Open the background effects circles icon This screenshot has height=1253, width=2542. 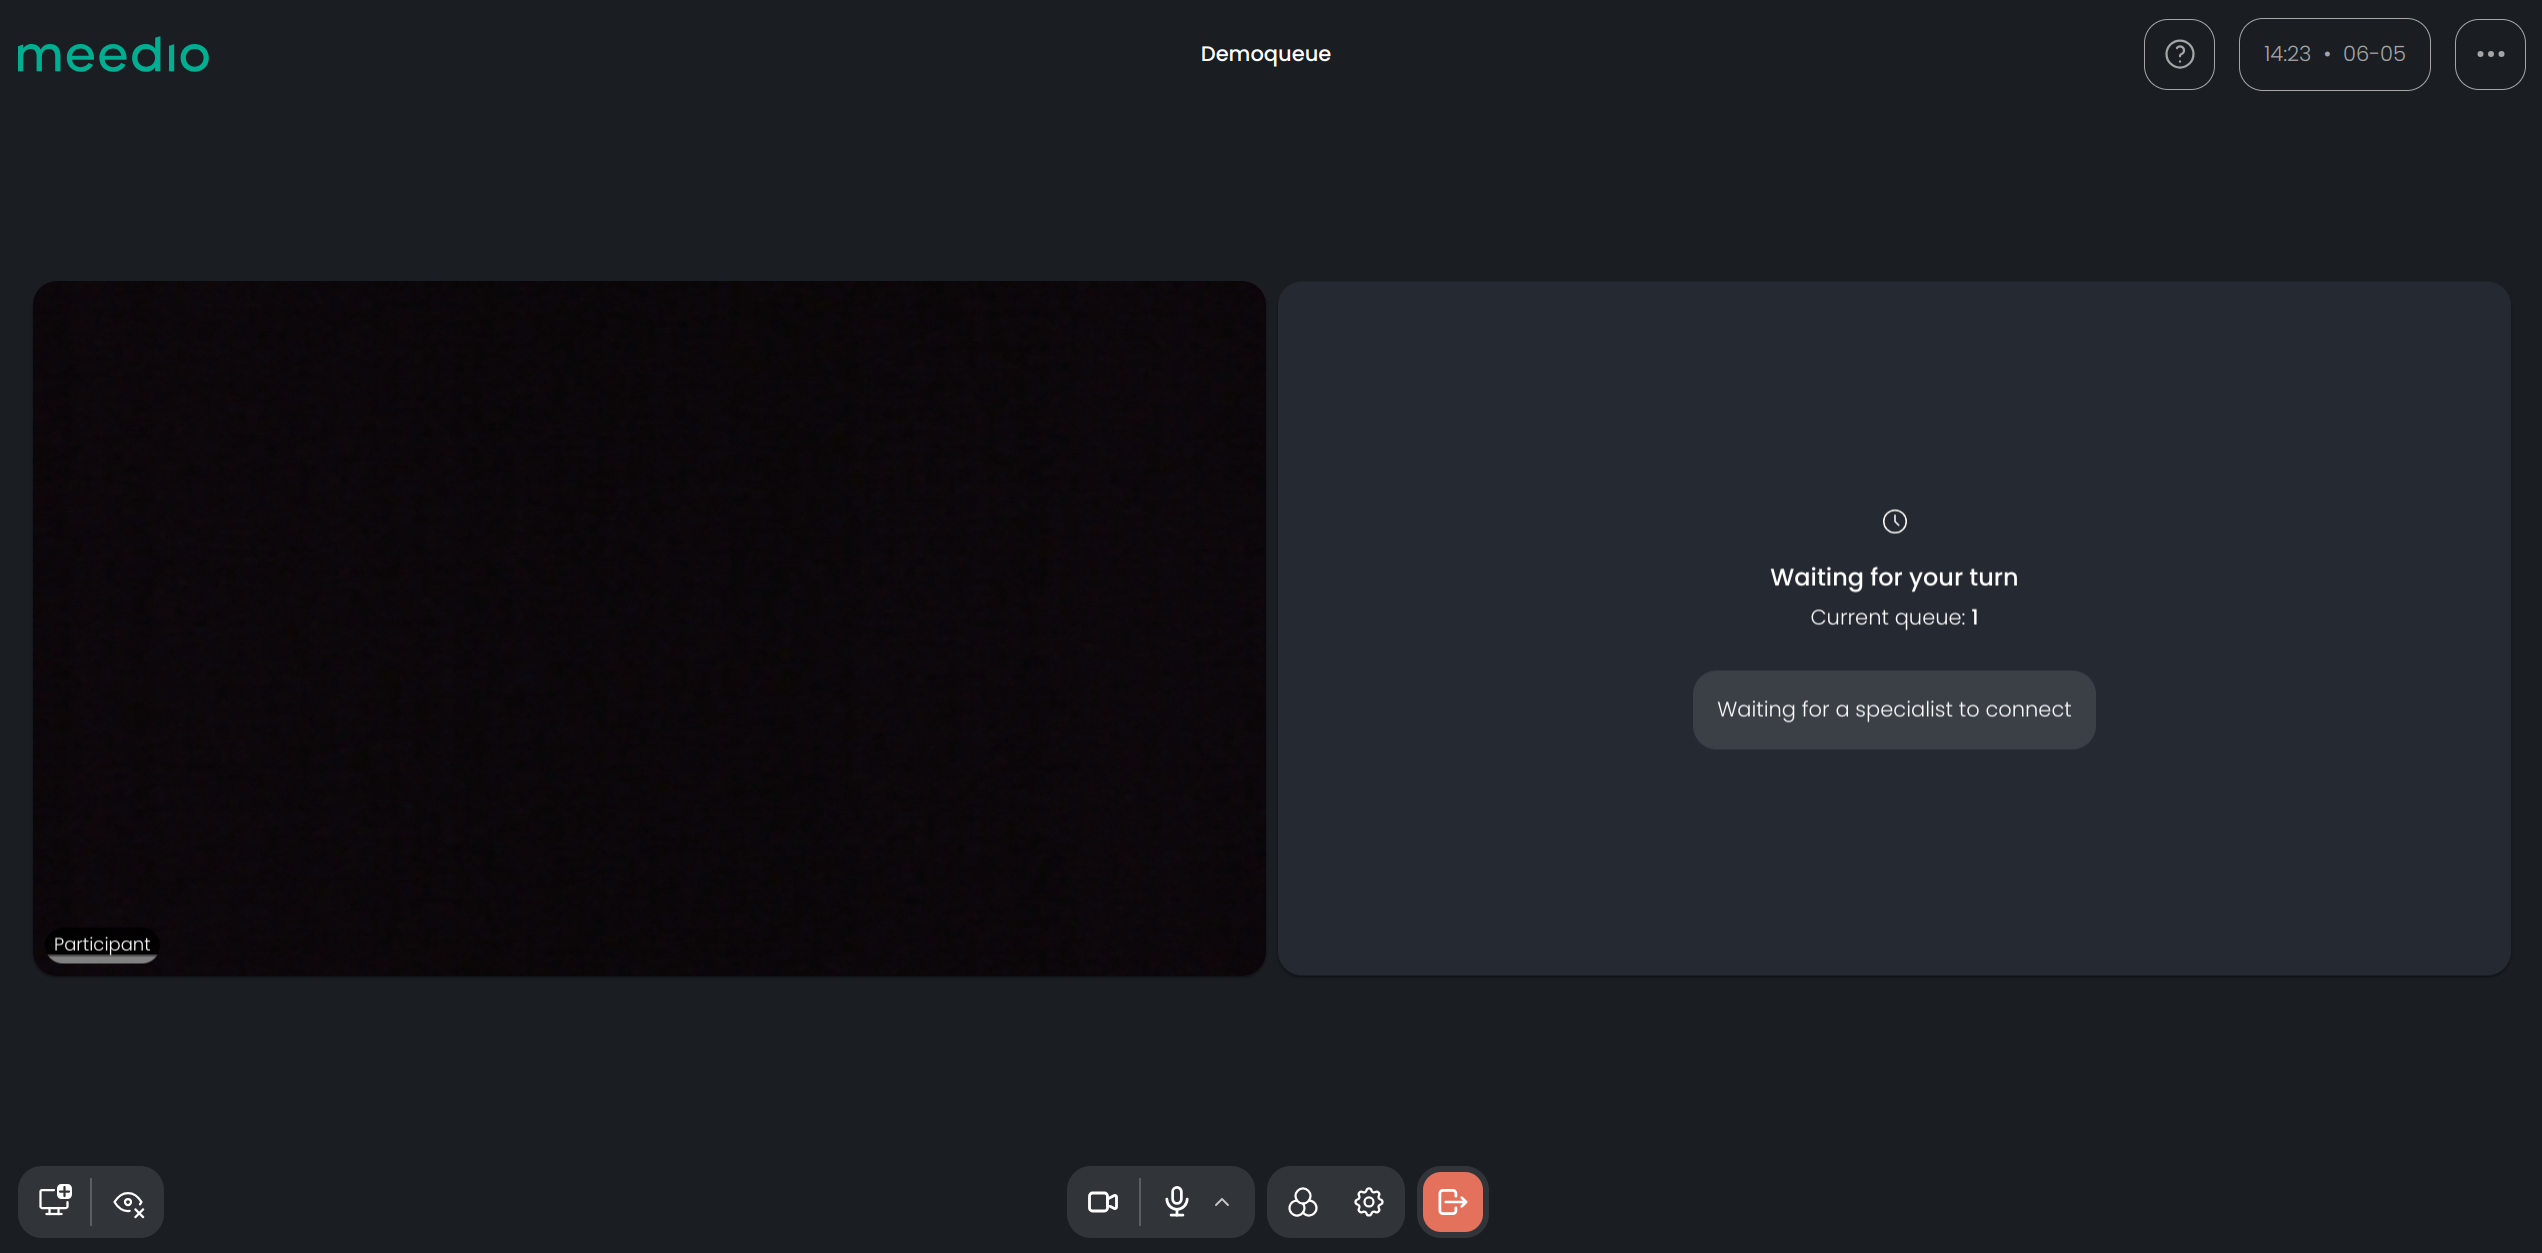(x=1302, y=1202)
